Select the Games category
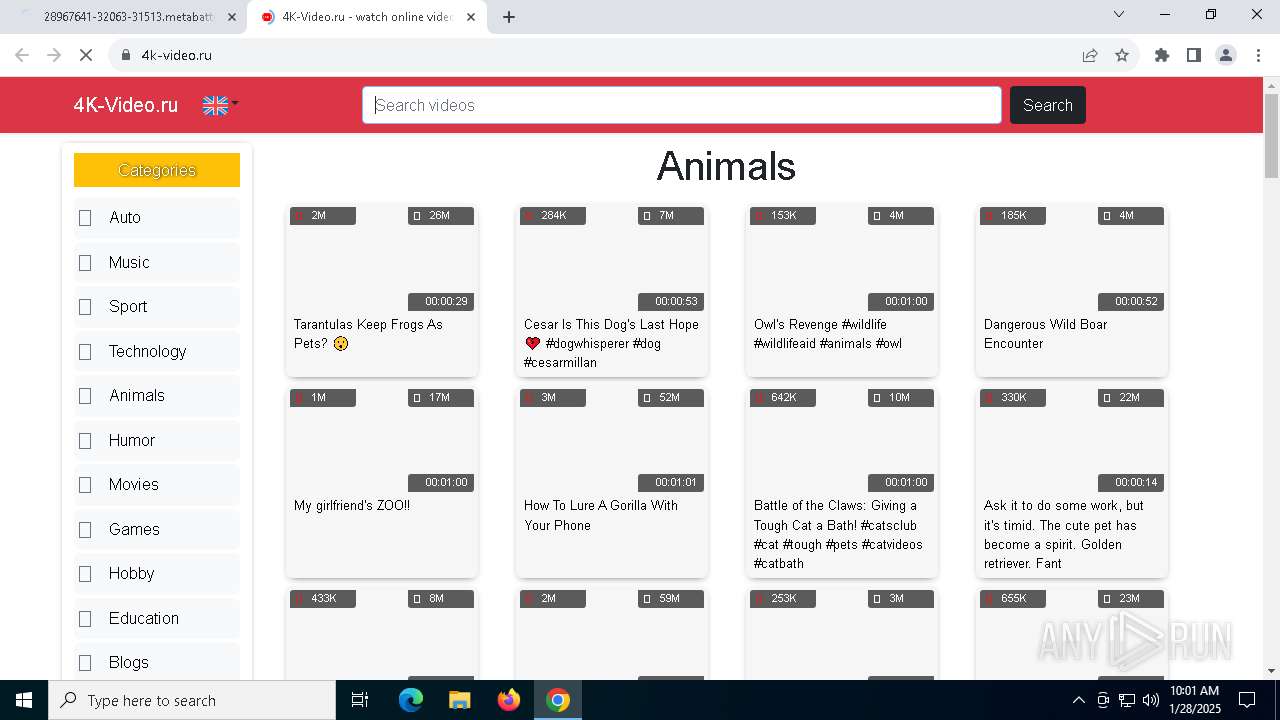This screenshot has width=1280, height=720. 157,529
